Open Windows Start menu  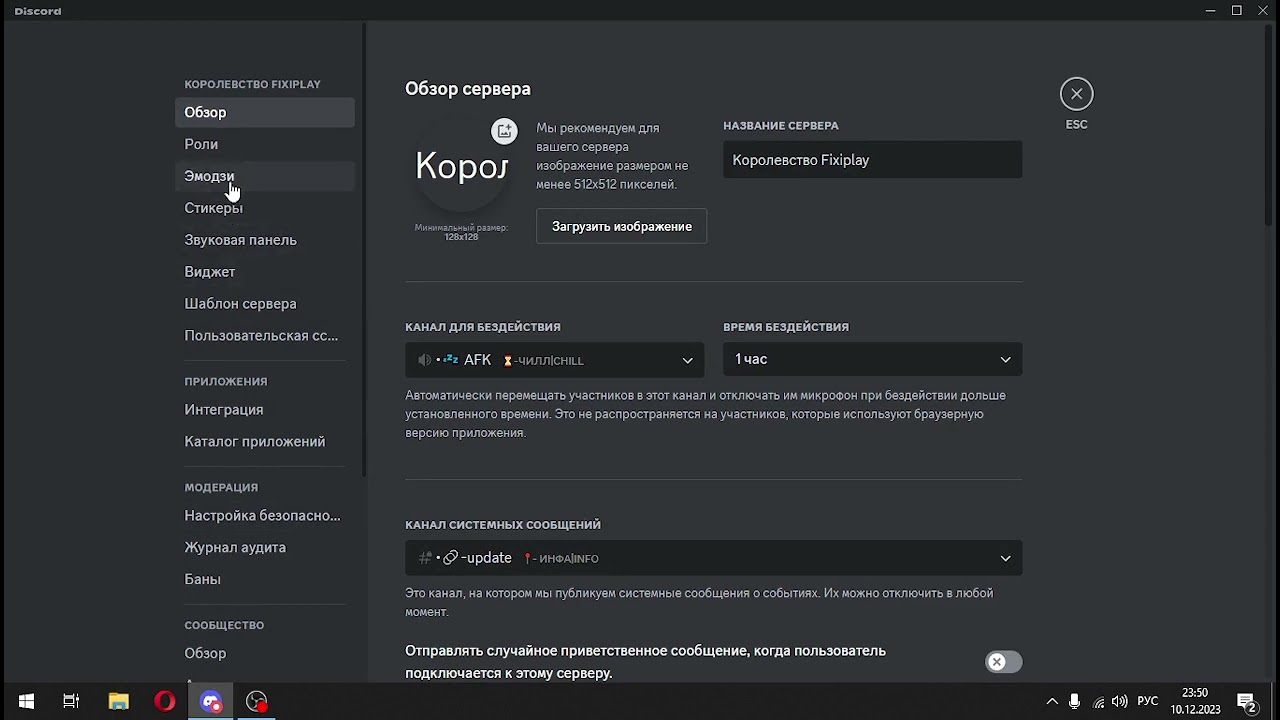pos(26,702)
